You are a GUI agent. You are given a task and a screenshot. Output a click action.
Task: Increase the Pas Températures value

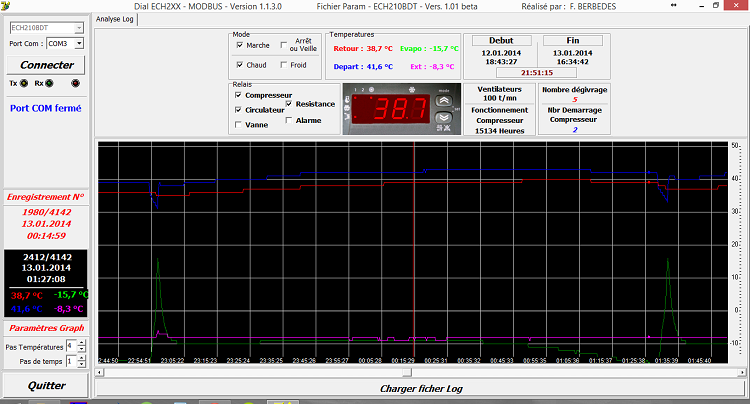tap(83, 341)
